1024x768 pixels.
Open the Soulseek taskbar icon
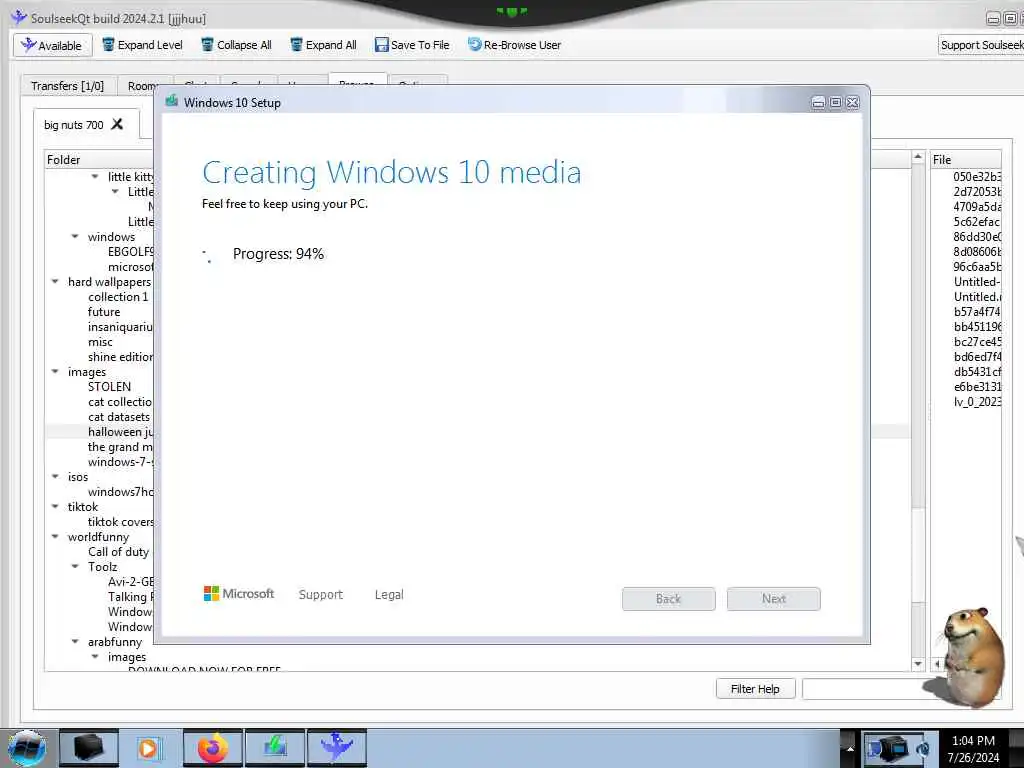(x=337, y=748)
